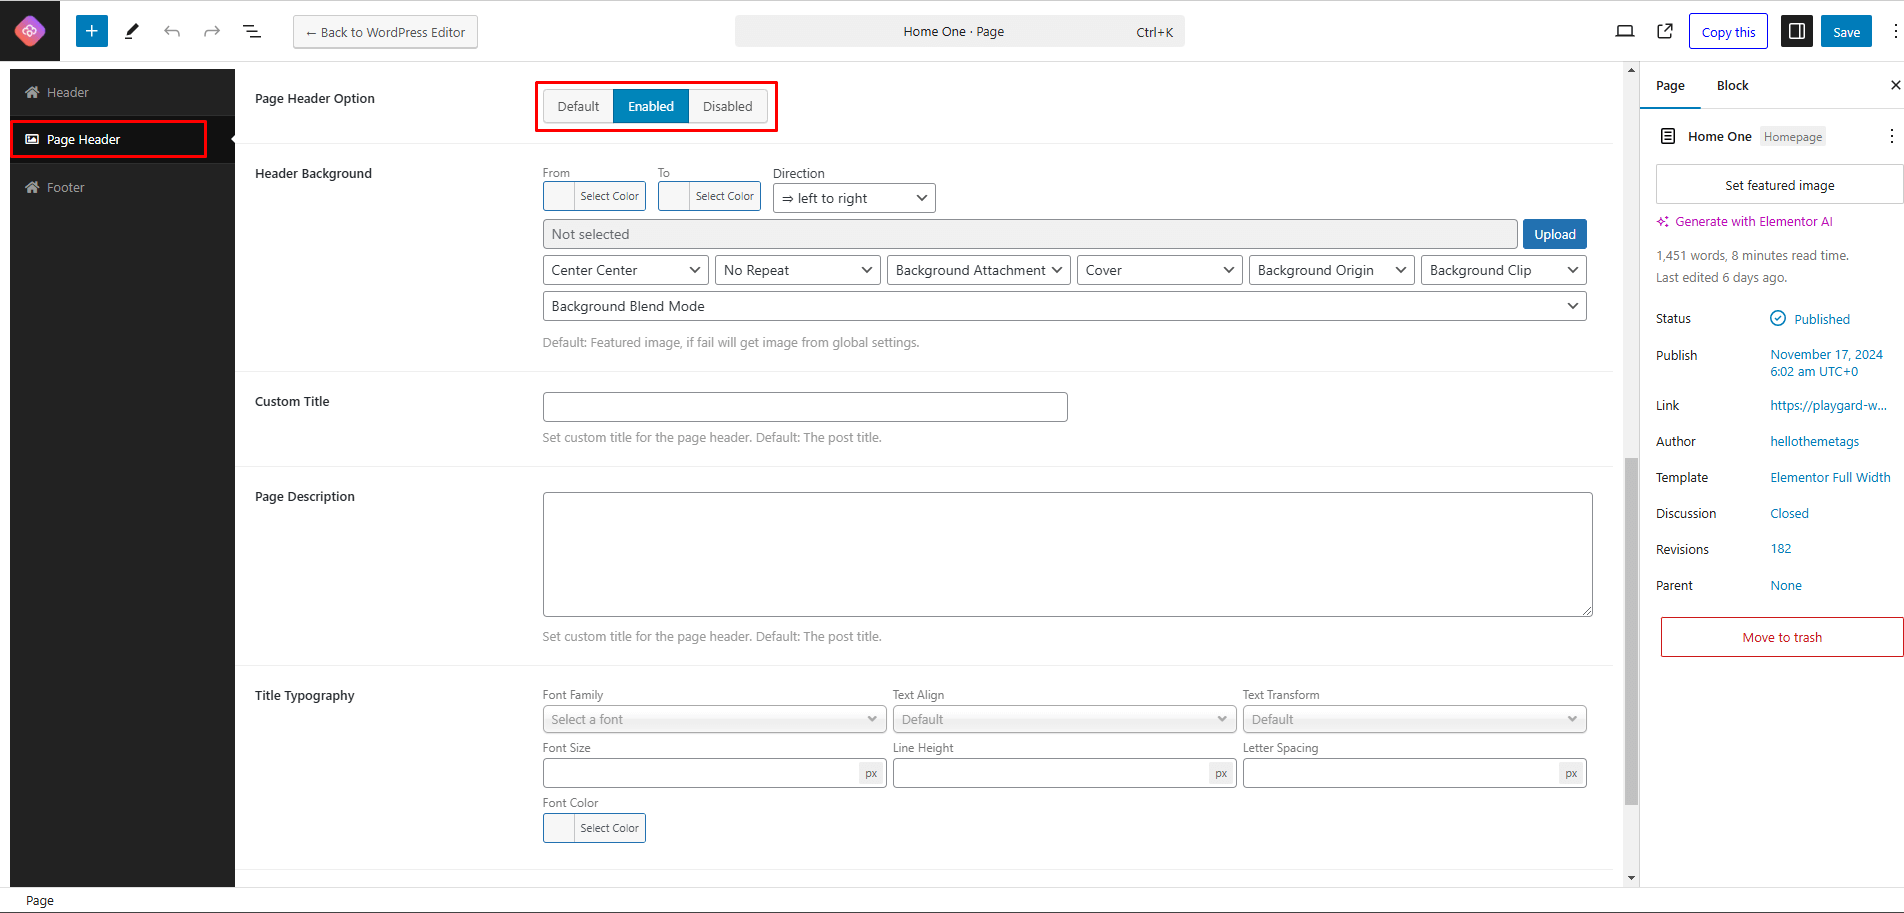The height and width of the screenshot is (913, 1904).
Task: Open the Center Center position dropdown
Action: coord(626,270)
